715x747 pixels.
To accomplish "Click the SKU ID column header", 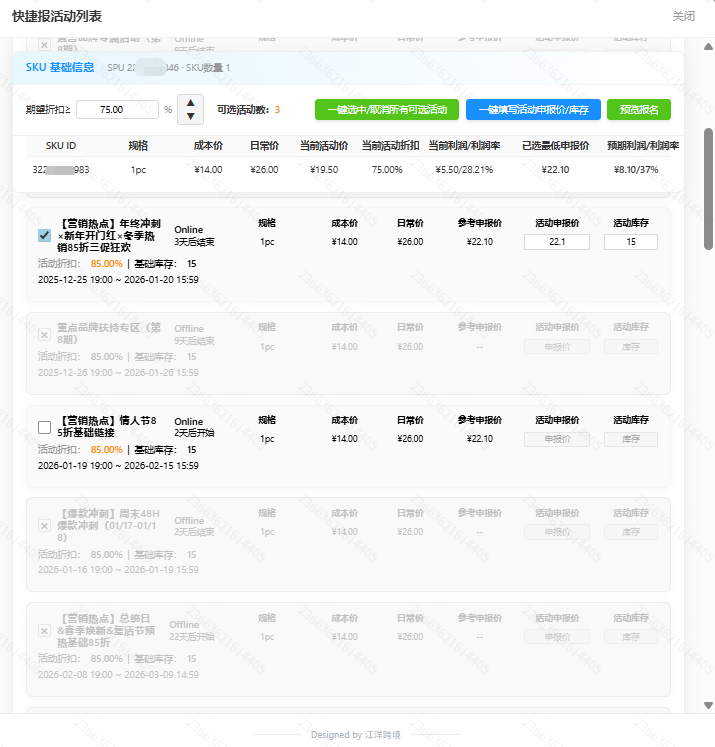I will pyautogui.click(x=61, y=146).
